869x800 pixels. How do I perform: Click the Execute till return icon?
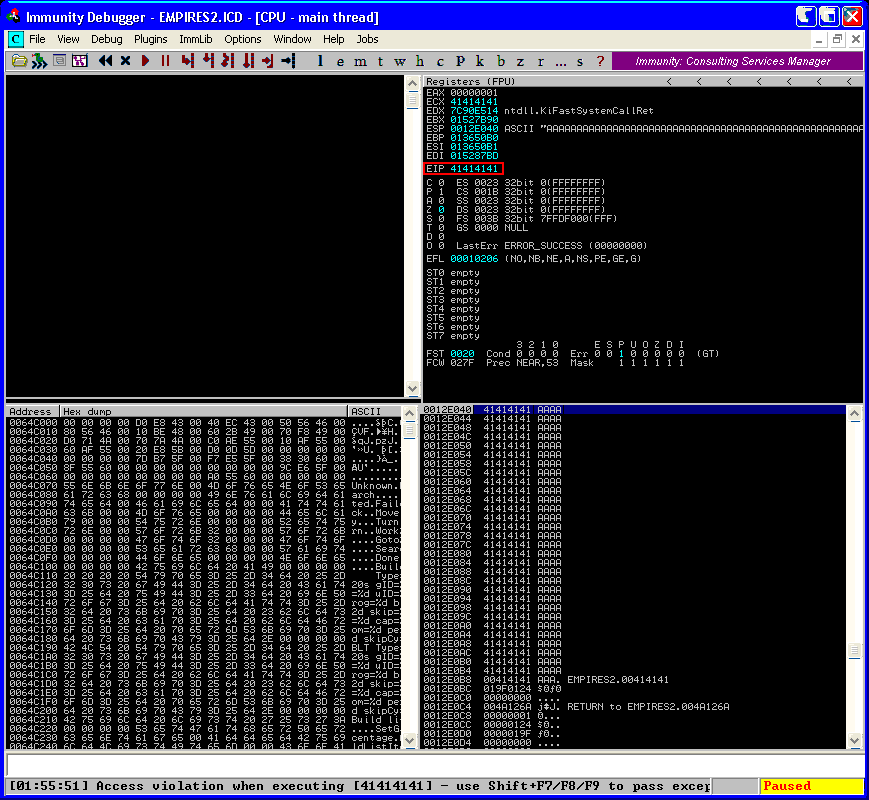pyautogui.click(x=268, y=61)
